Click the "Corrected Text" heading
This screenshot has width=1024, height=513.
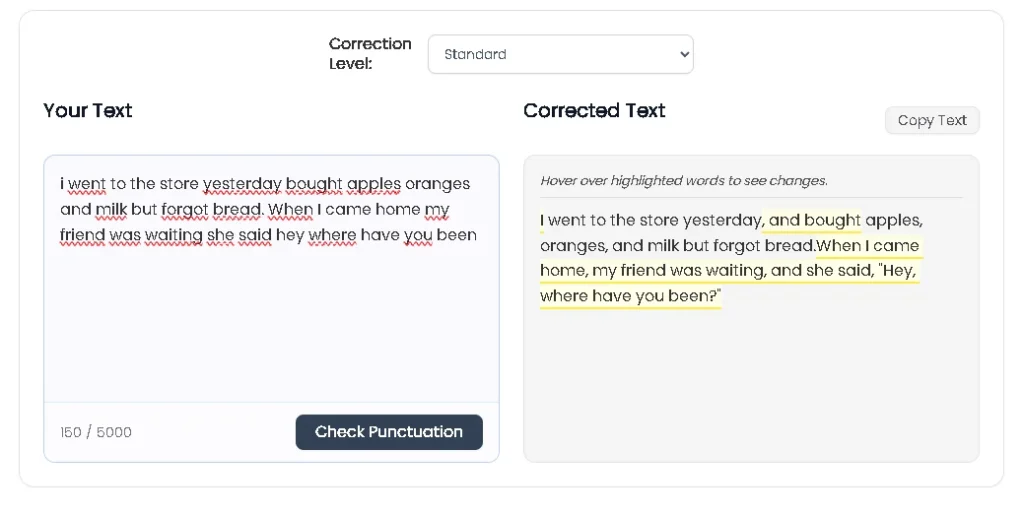coord(594,111)
